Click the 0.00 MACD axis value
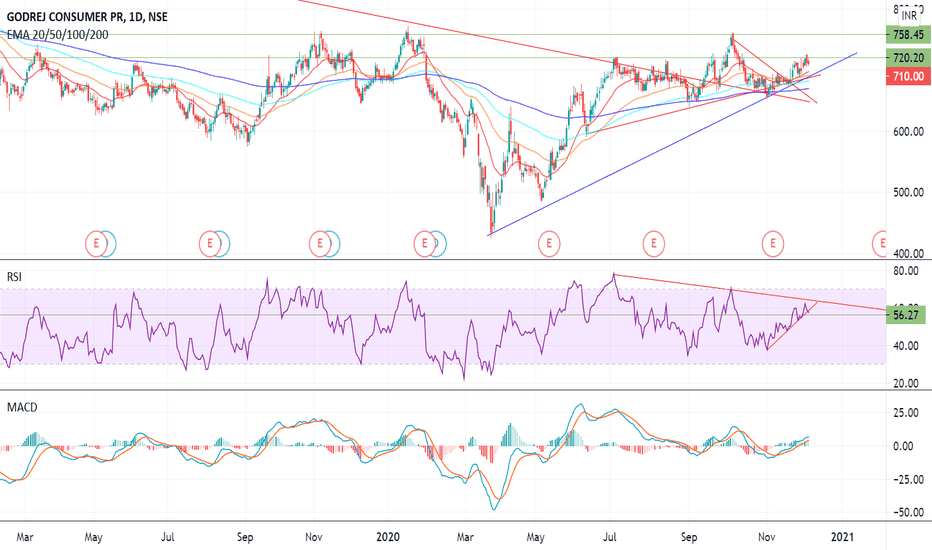The image size is (932, 550). [903, 446]
